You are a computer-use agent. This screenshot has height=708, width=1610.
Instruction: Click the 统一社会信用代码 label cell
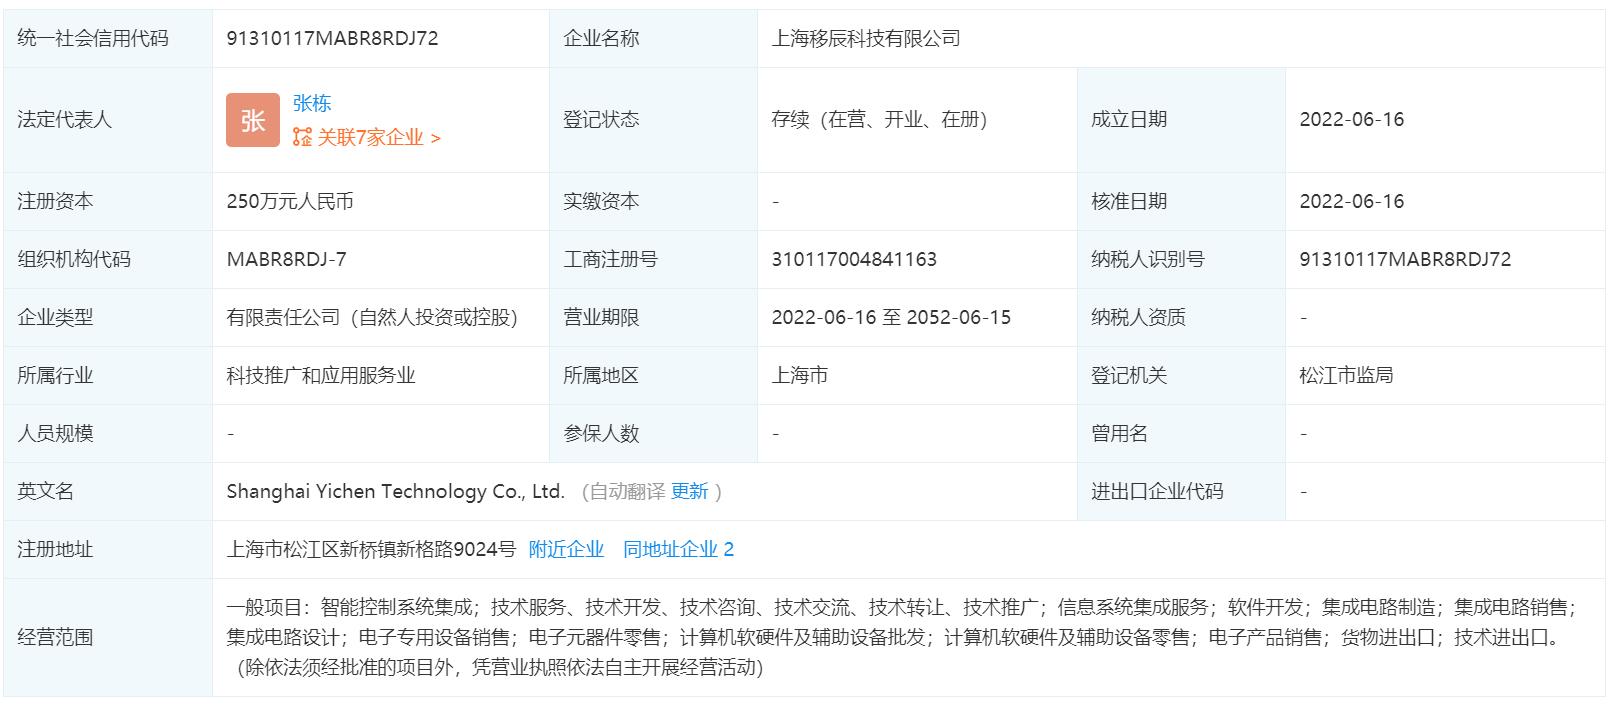tap(107, 39)
